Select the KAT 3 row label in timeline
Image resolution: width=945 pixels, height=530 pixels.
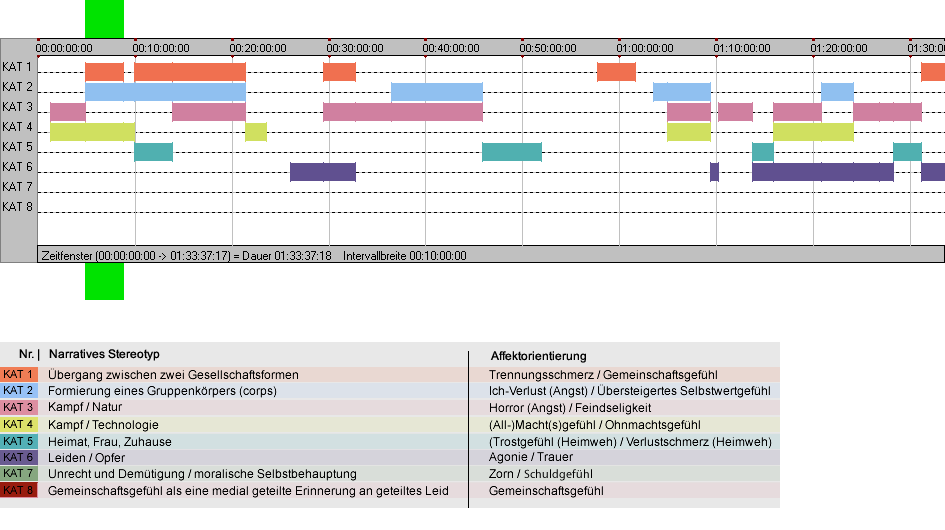click(x=17, y=107)
